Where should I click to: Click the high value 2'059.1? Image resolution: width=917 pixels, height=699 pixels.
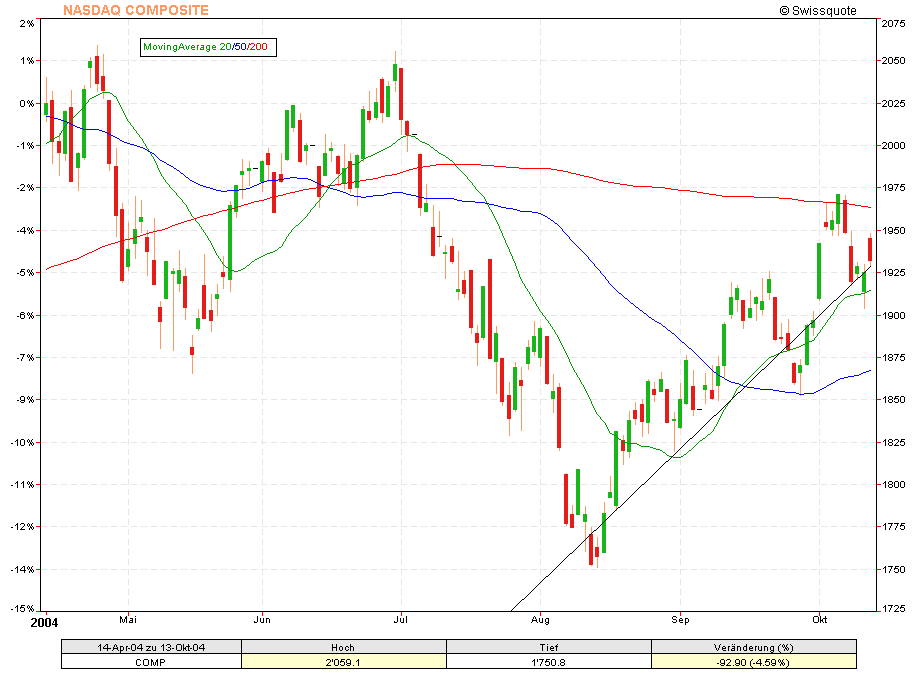(x=343, y=662)
